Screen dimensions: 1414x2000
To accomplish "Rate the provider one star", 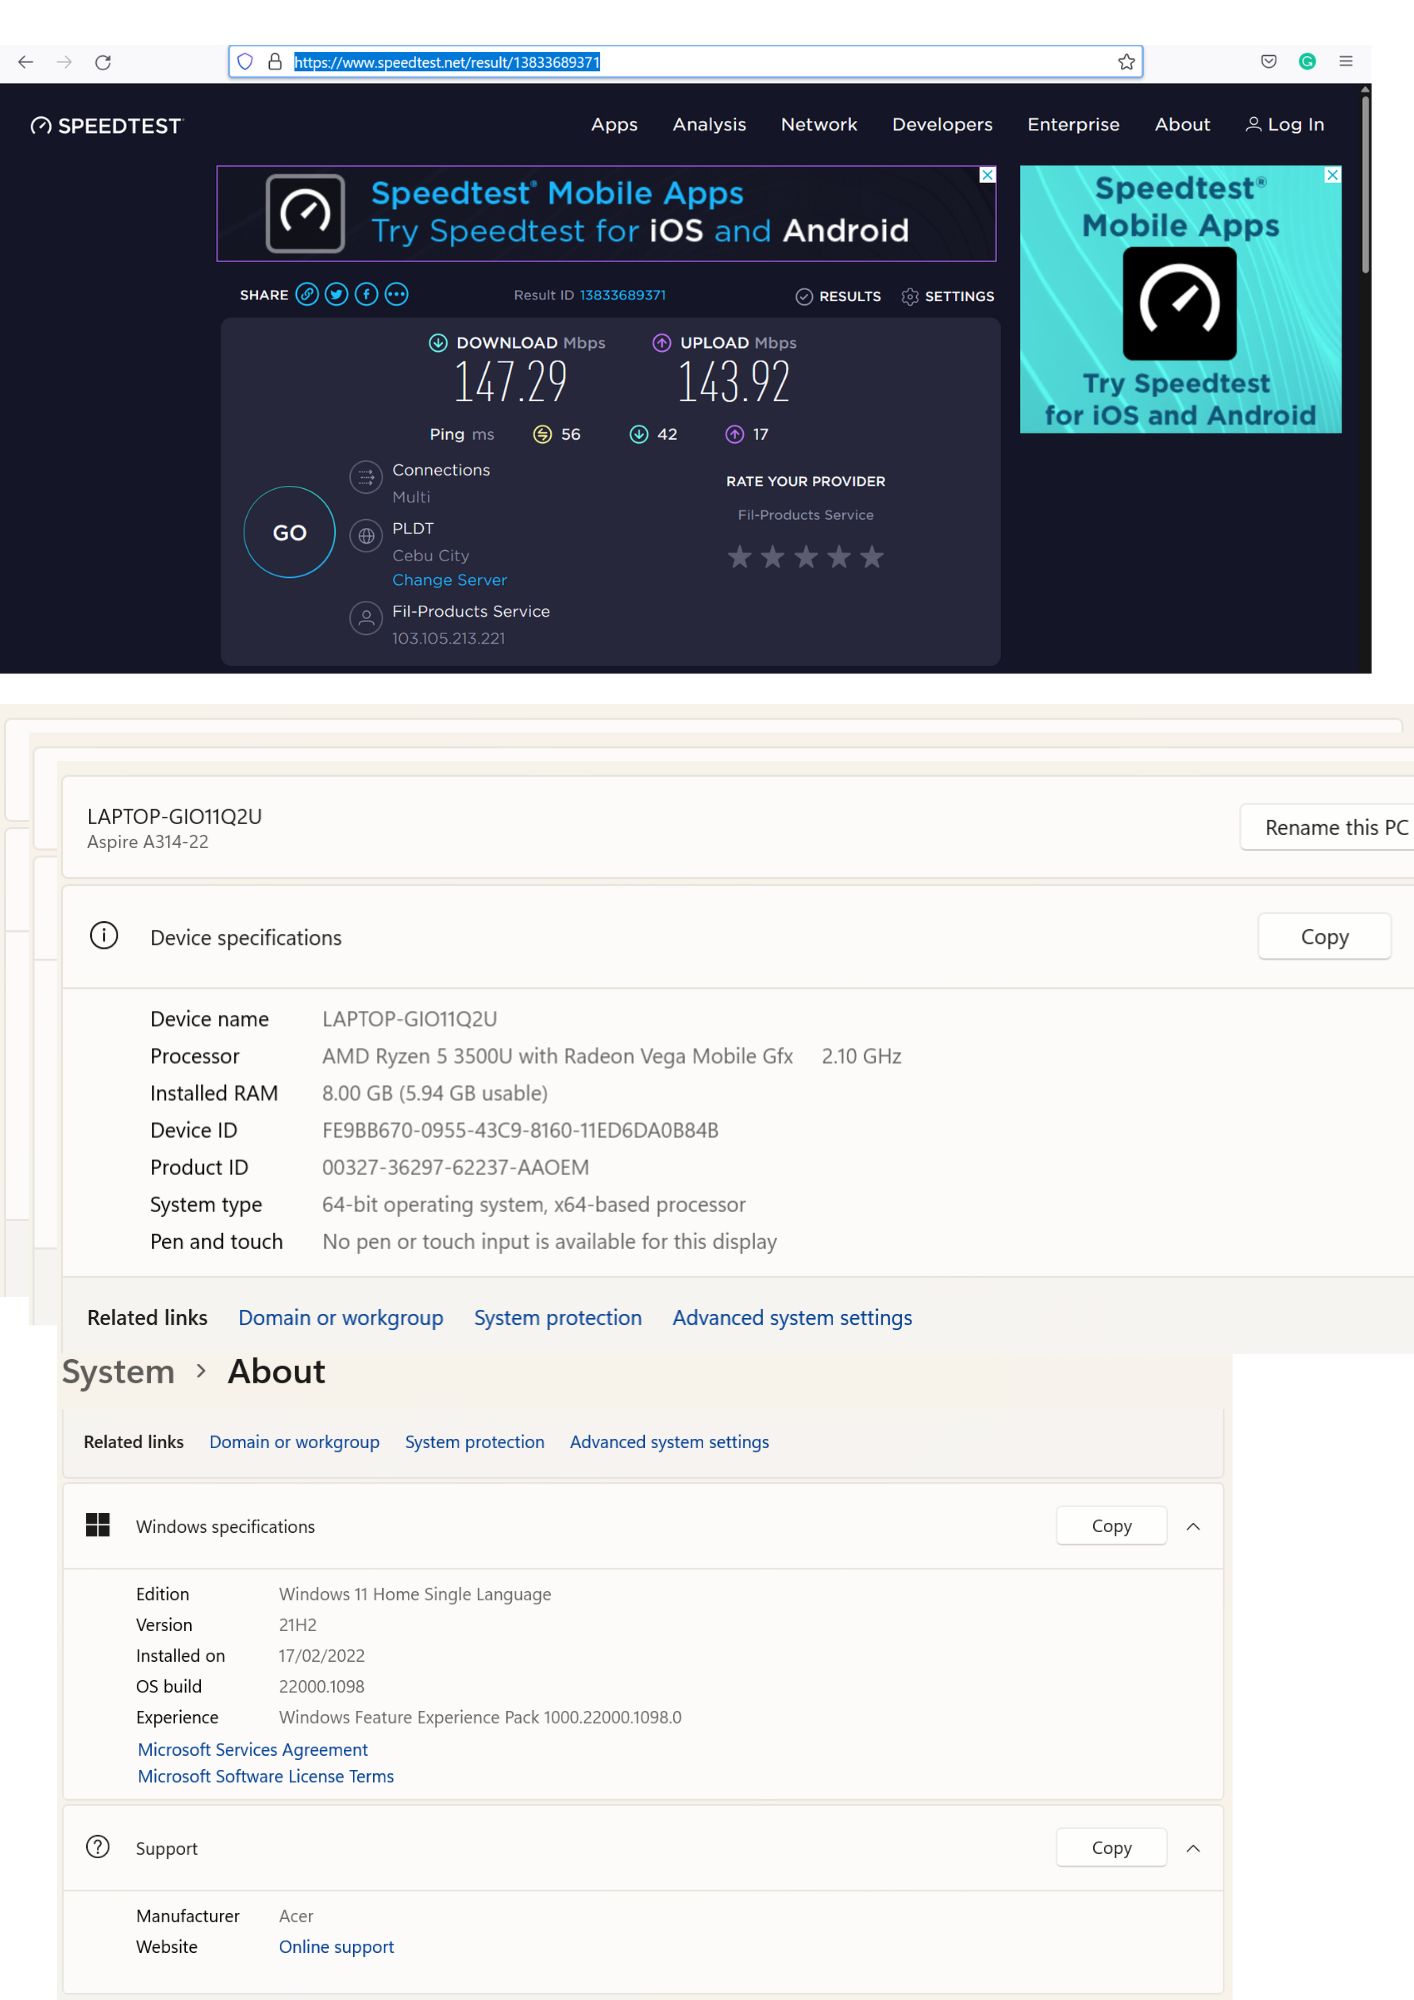I will (740, 557).
